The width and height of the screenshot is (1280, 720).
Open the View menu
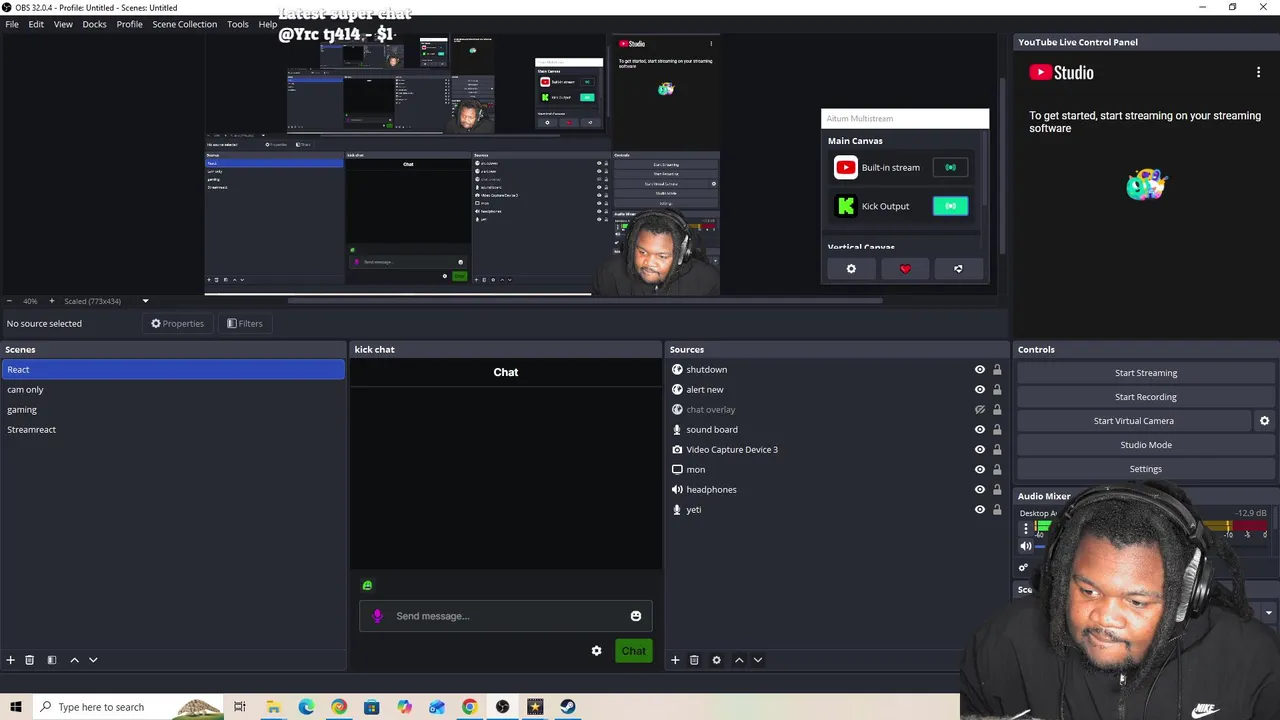click(63, 24)
